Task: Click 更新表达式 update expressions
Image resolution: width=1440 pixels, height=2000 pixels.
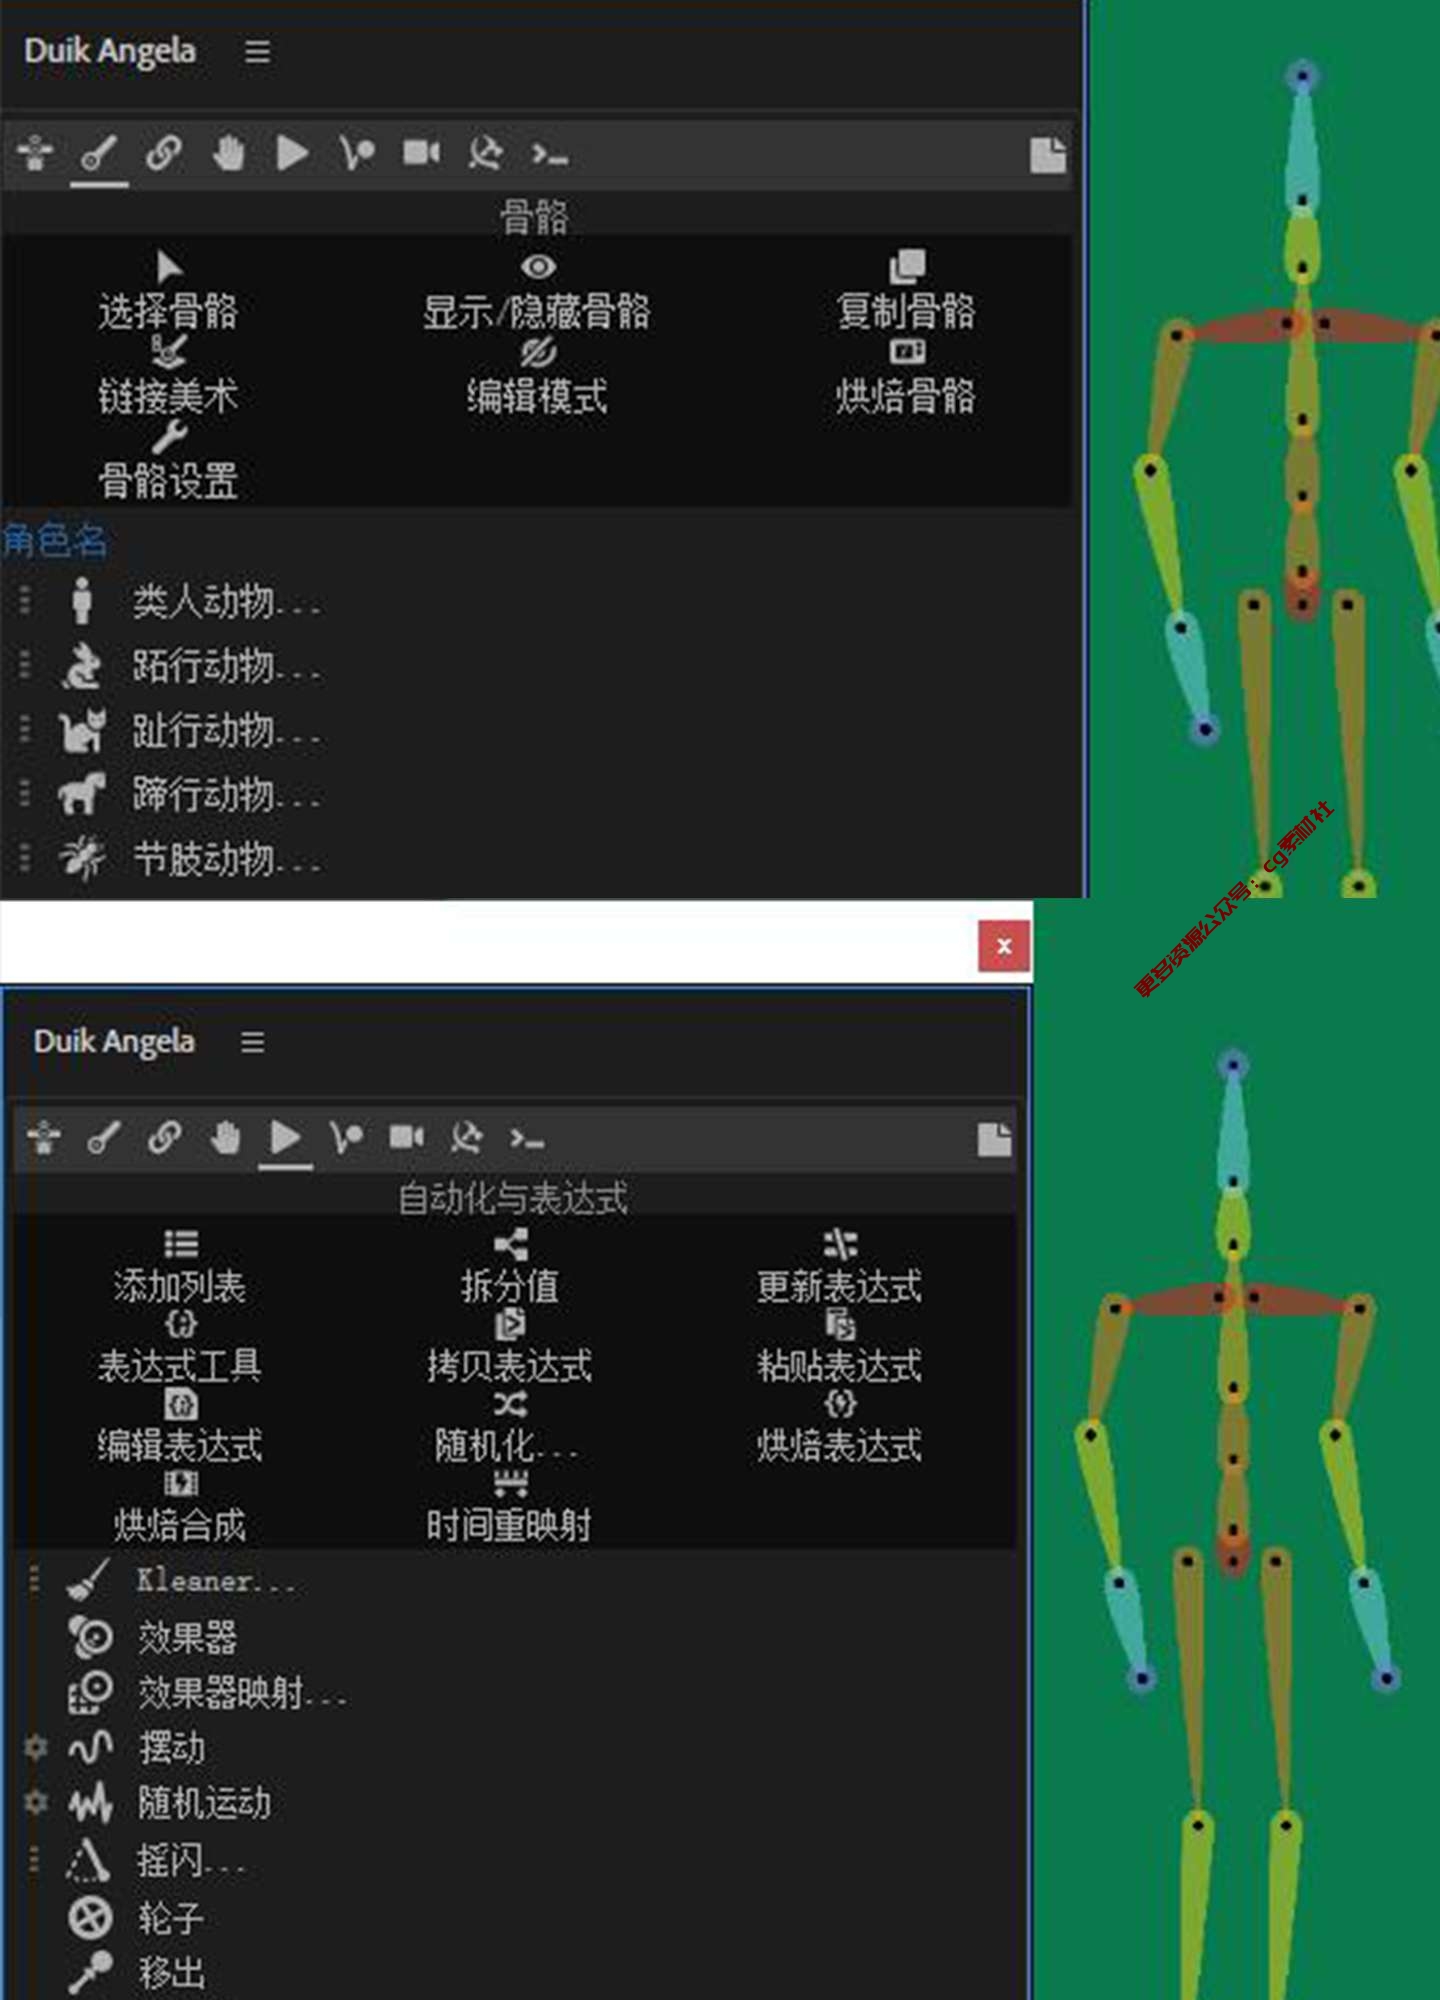Action: (x=840, y=1268)
